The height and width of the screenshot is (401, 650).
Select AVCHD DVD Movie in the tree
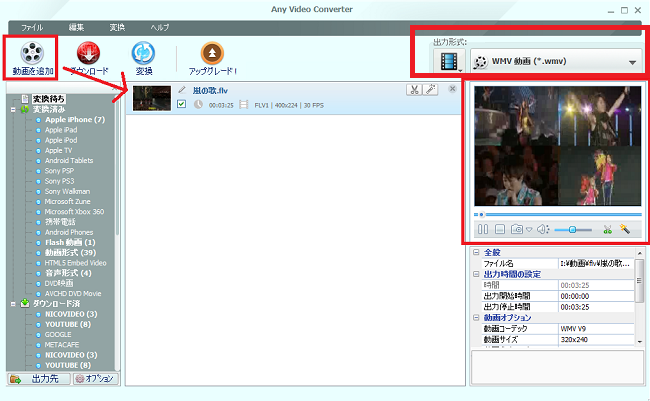(73, 294)
